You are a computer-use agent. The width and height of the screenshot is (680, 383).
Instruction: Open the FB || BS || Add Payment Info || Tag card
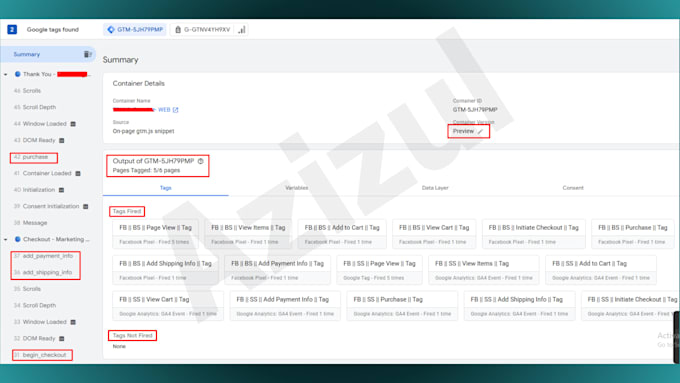[277, 270]
